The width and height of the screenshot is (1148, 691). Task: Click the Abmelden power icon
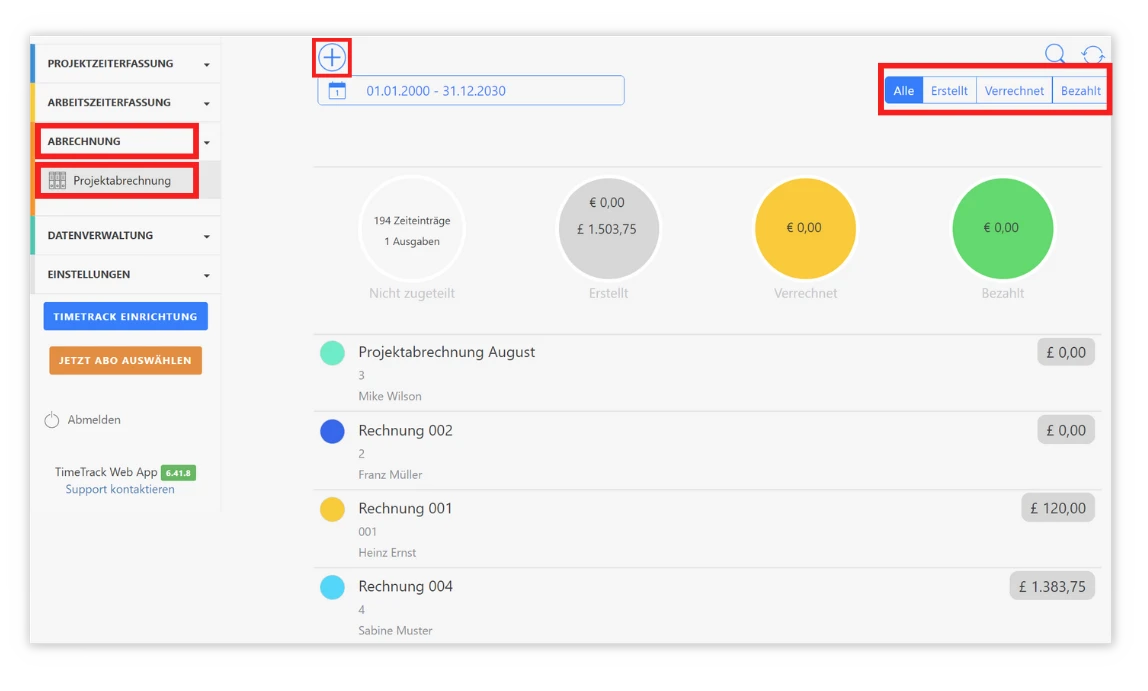tap(52, 420)
